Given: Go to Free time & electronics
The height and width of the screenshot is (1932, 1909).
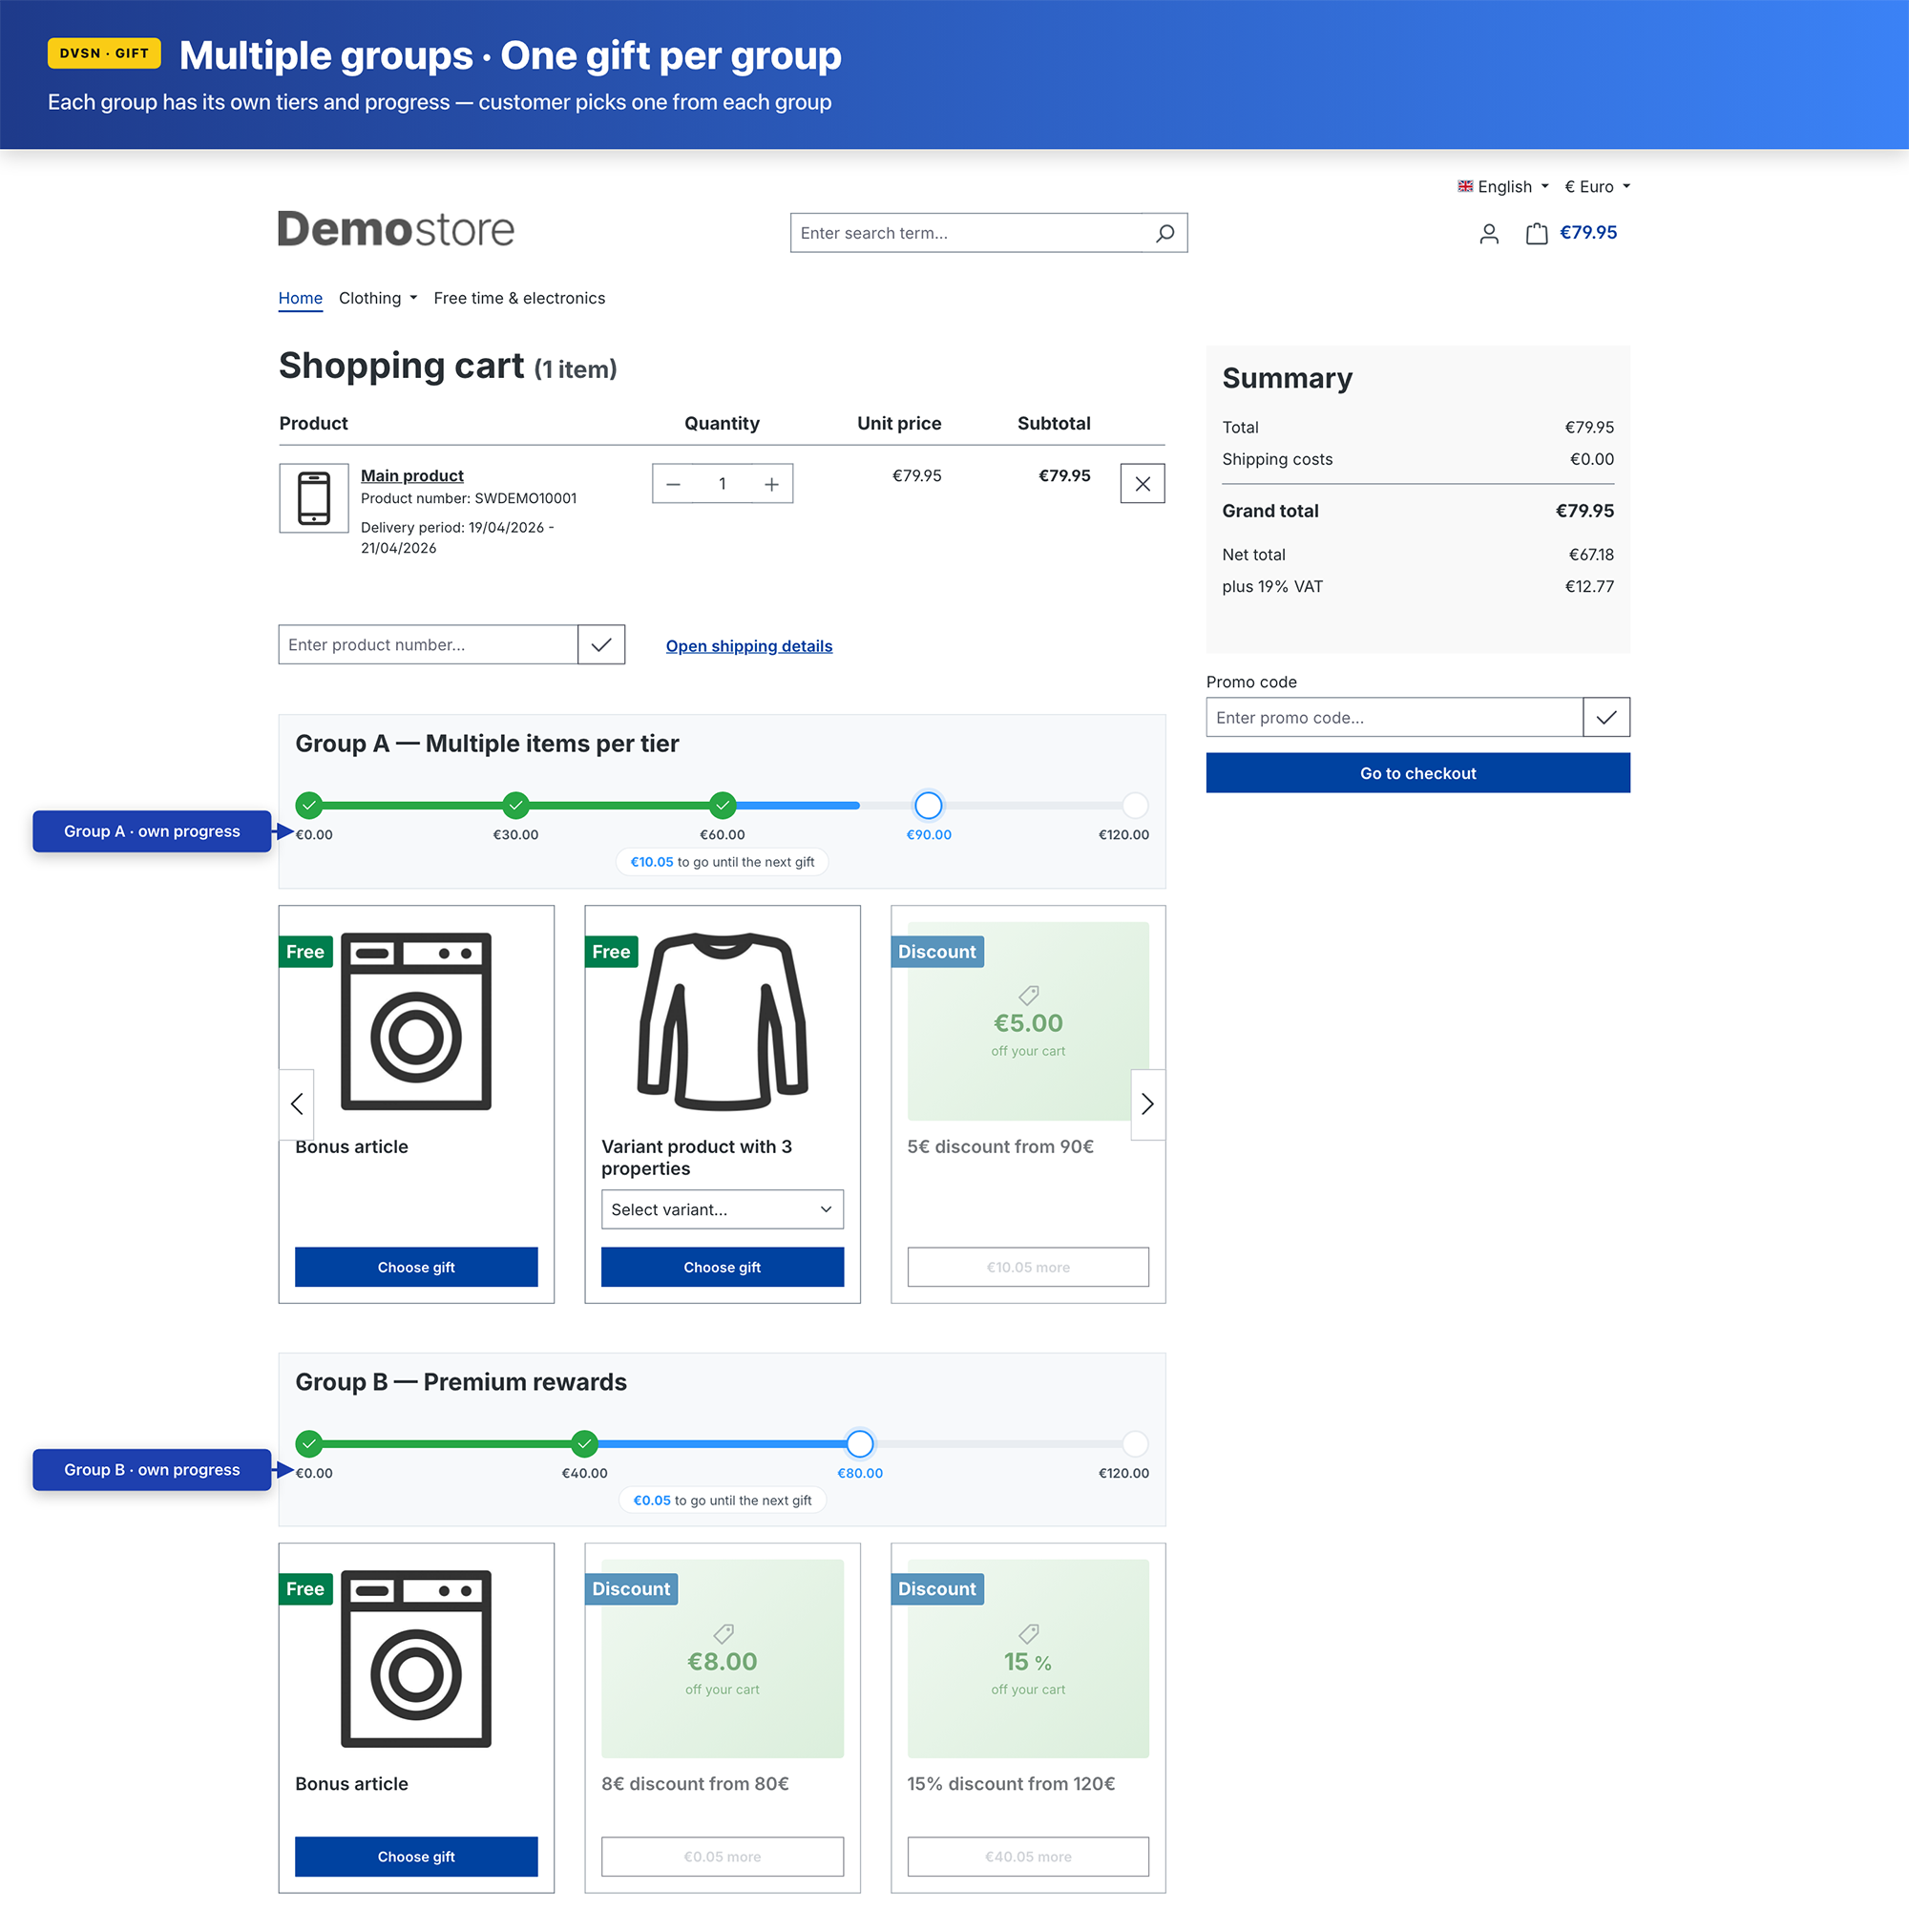Looking at the screenshot, I should click(x=519, y=298).
